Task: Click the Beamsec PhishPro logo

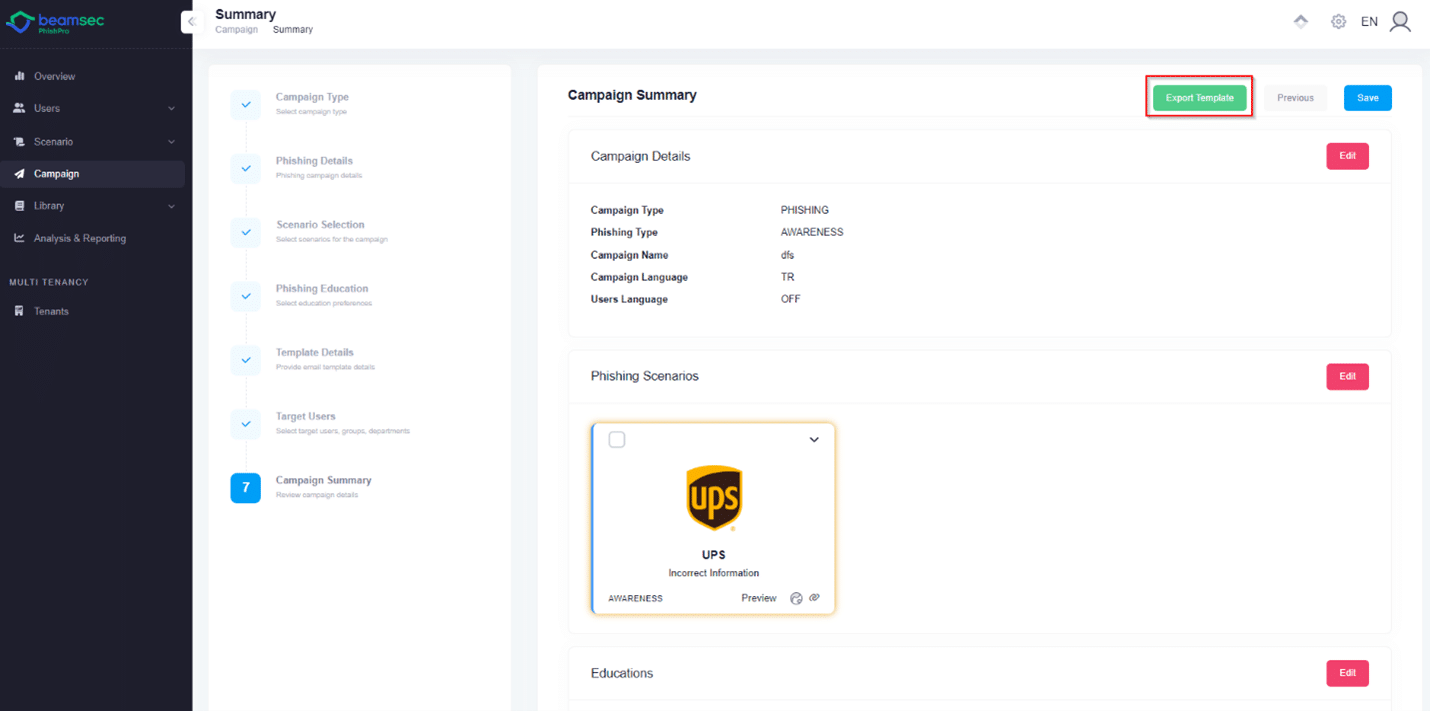Action: point(56,22)
